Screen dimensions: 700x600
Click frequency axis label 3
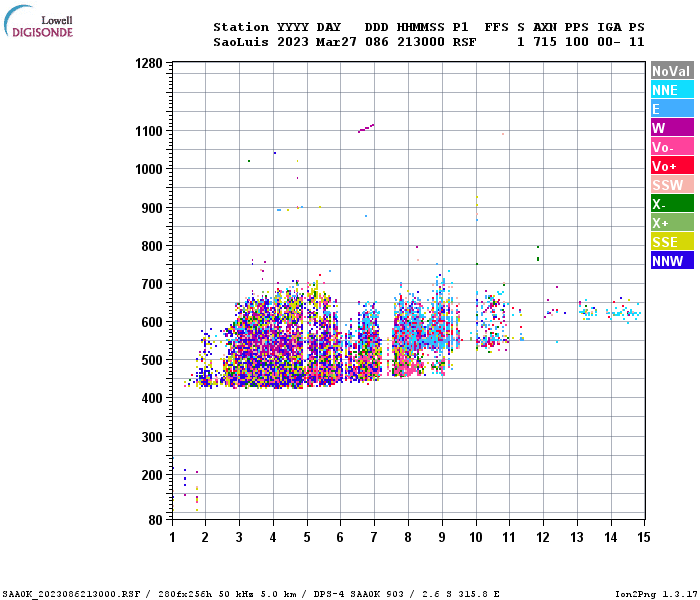click(x=239, y=537)
